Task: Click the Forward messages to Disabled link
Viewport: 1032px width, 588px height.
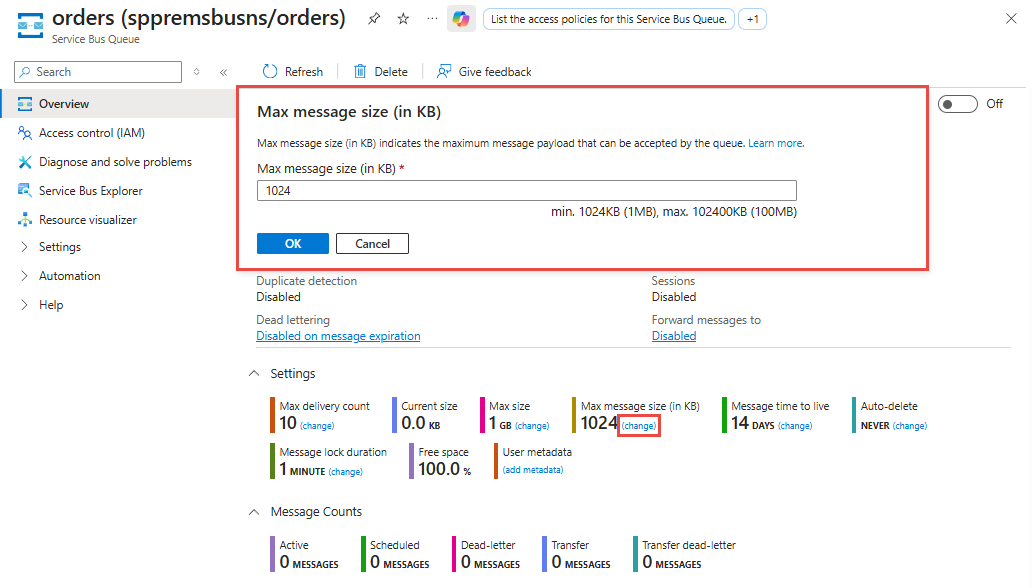Action: click(x=674, y=336)
